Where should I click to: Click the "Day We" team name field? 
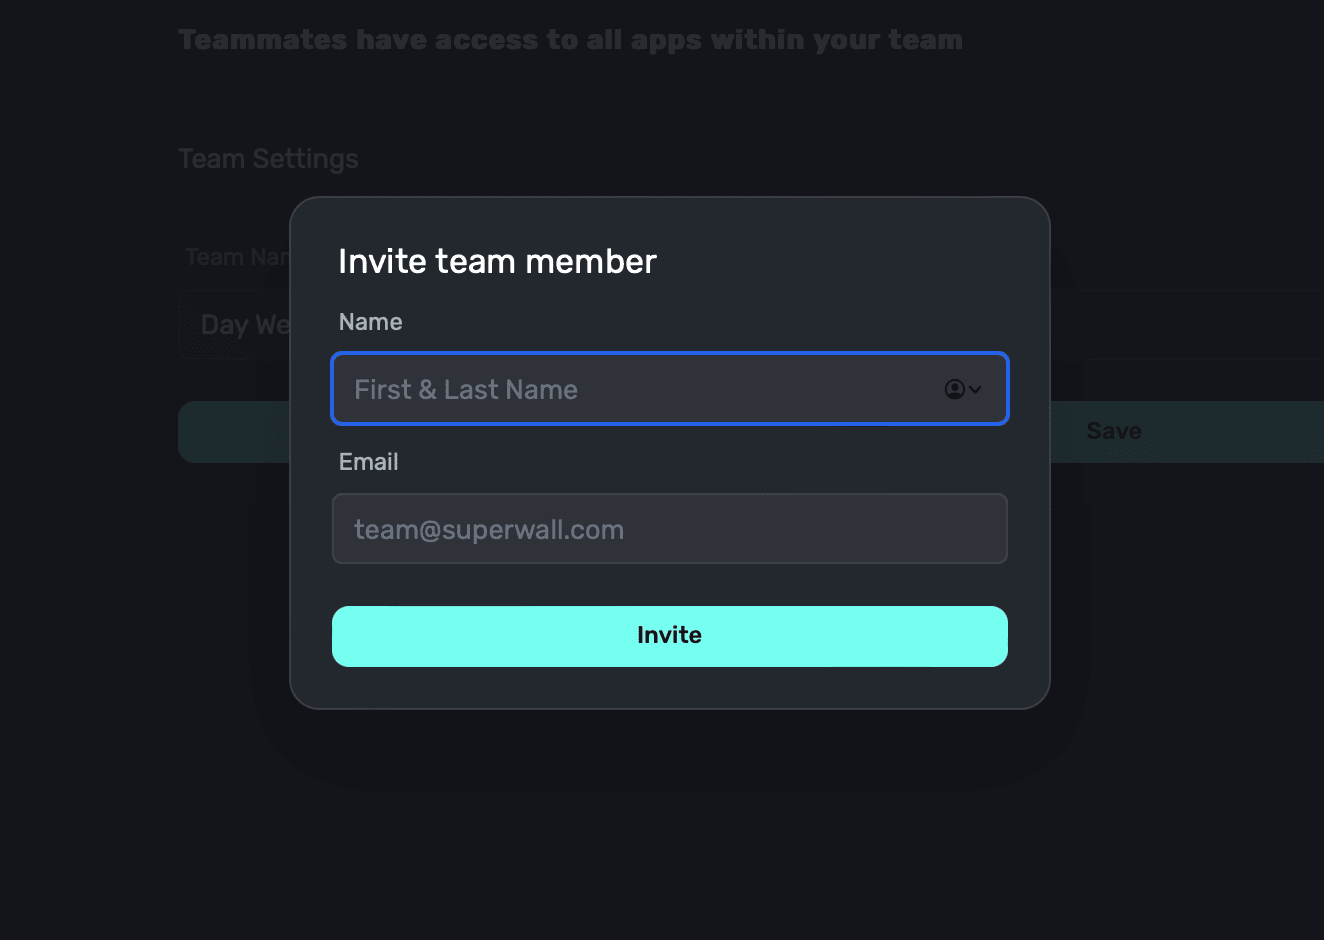[240, 325]
